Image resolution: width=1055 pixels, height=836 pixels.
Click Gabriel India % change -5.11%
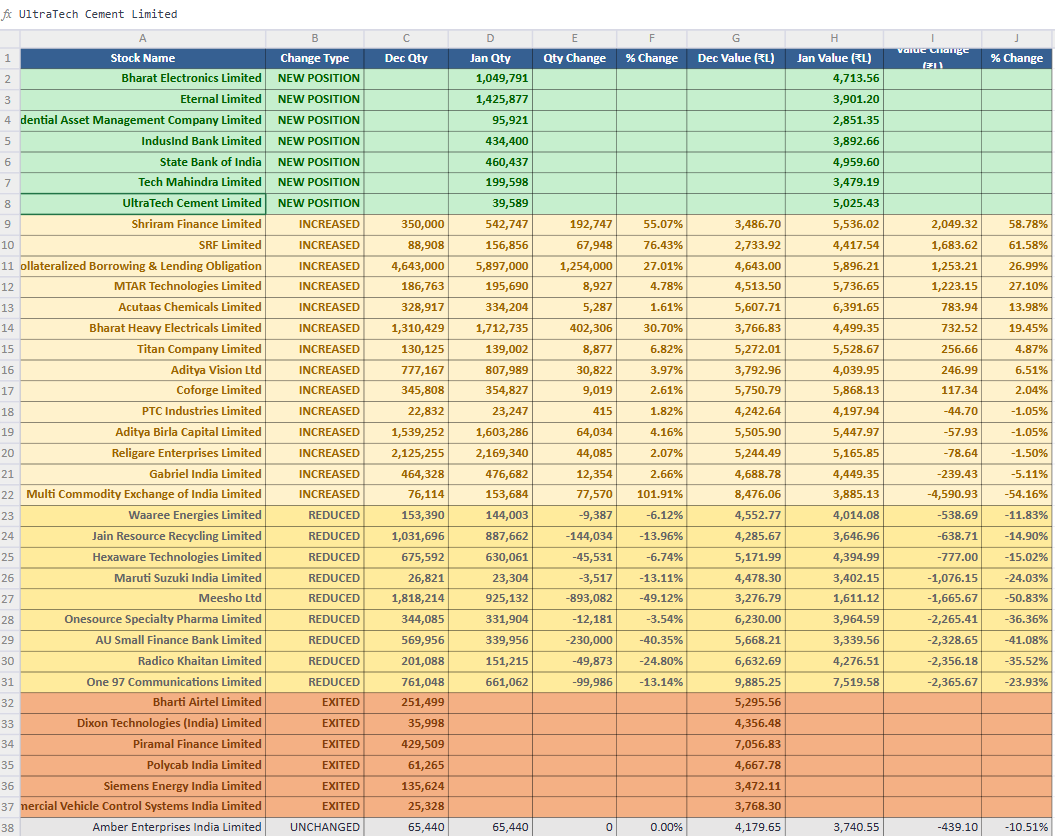click(1016, 474)
